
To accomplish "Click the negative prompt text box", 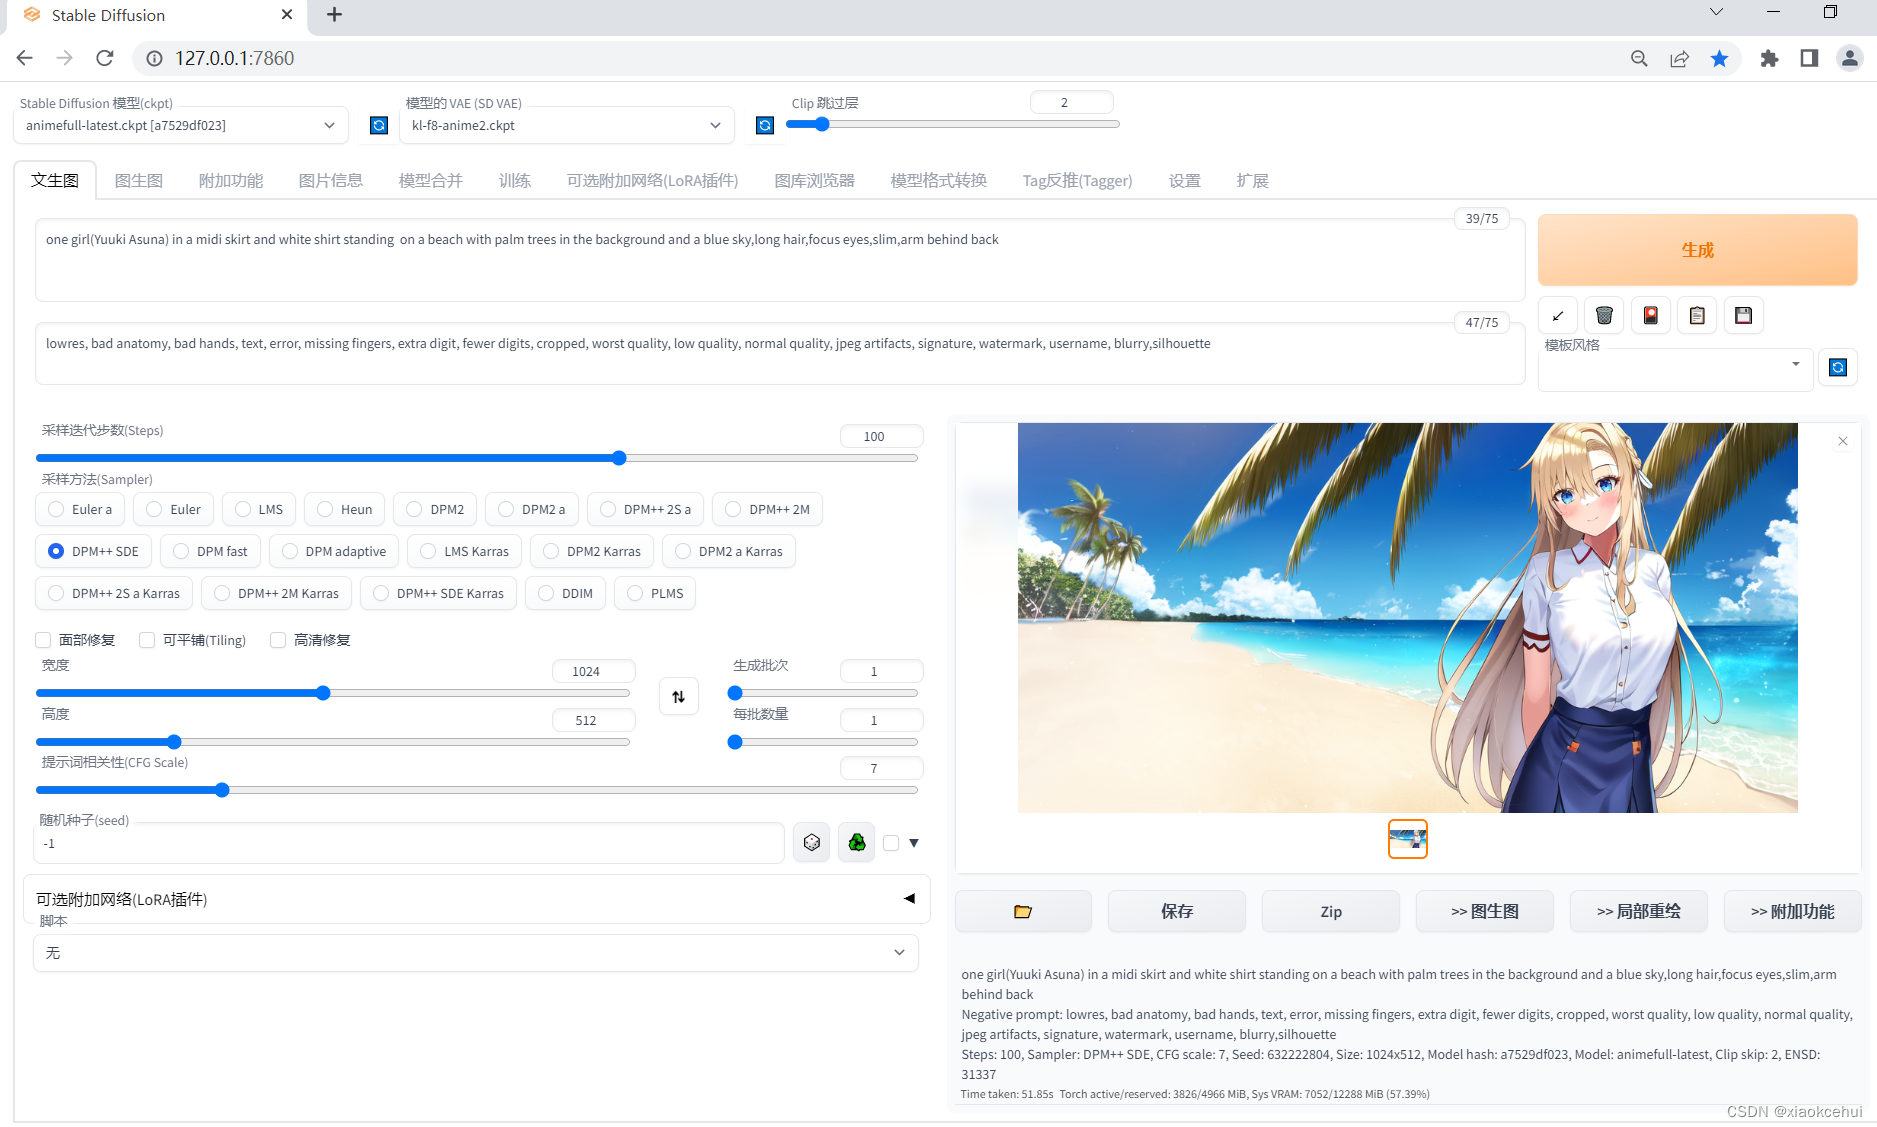I will point(780,353).
